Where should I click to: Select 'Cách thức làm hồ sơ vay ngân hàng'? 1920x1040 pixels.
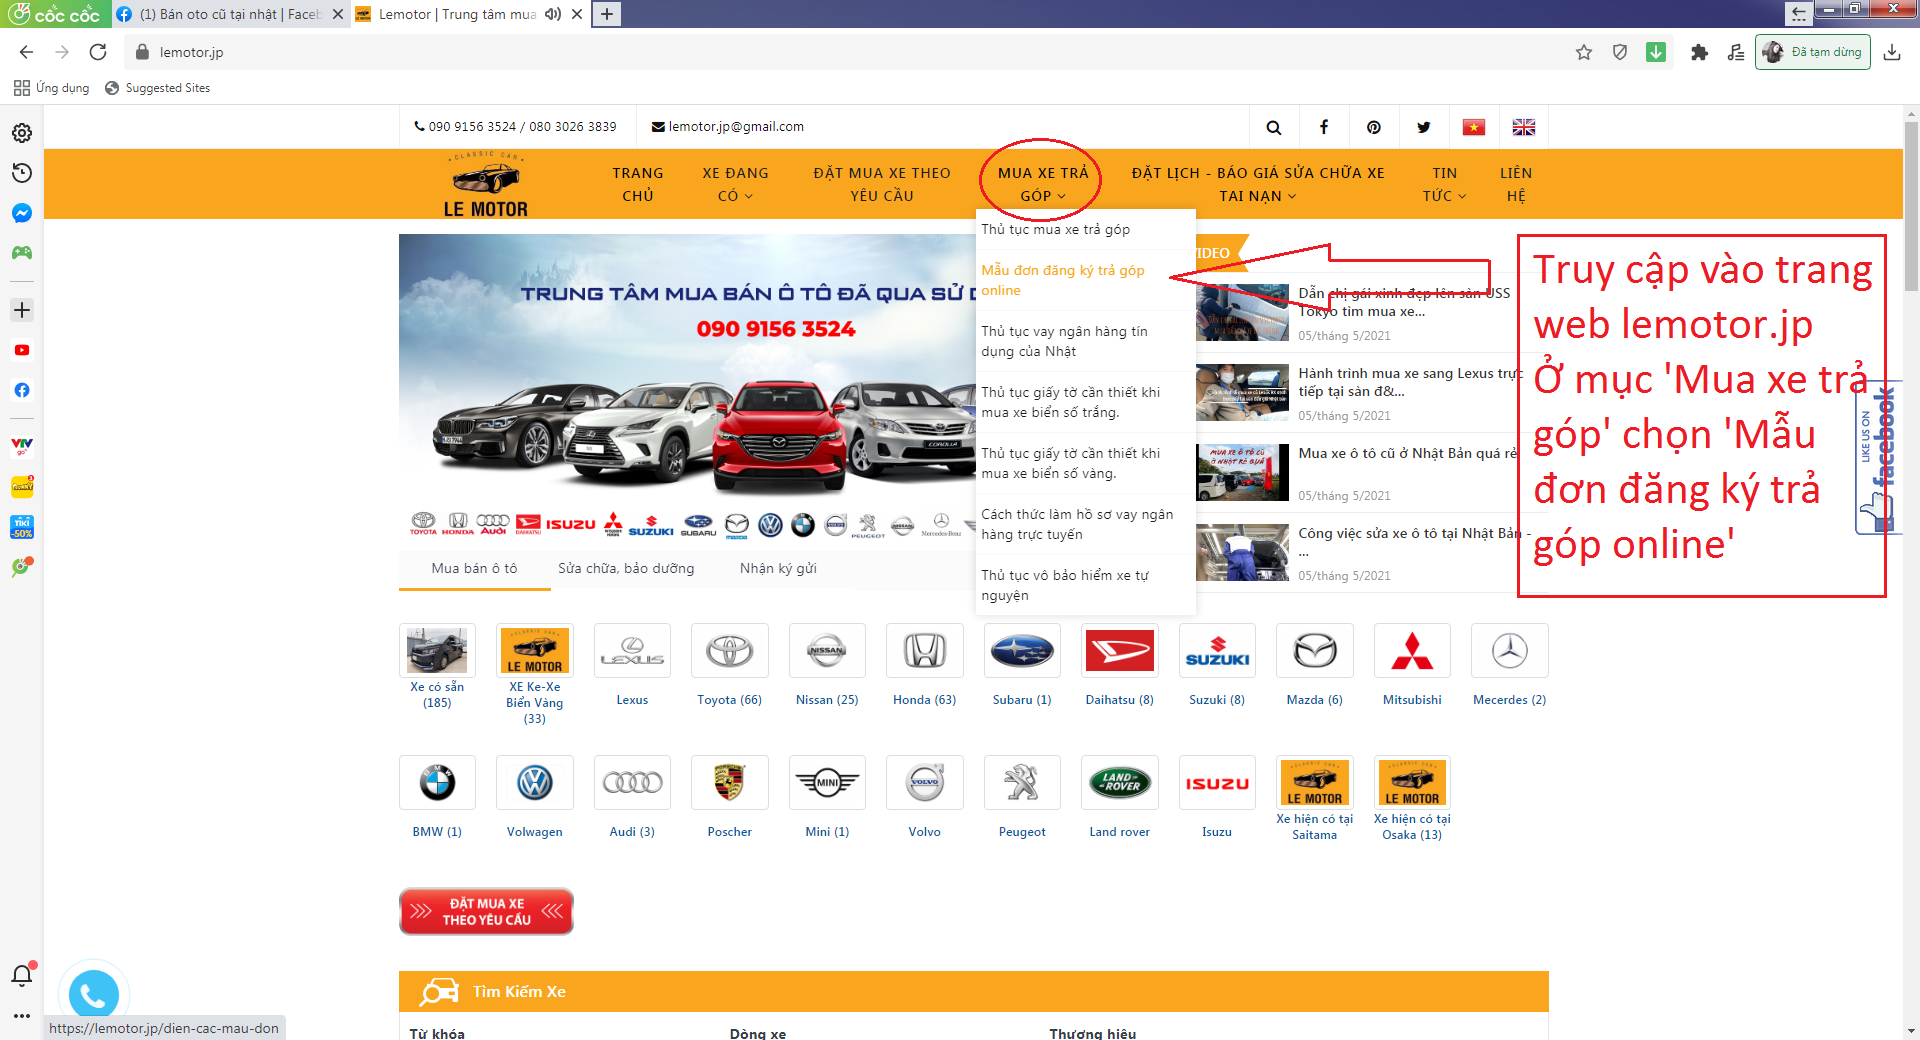(x=1077, y=524)
